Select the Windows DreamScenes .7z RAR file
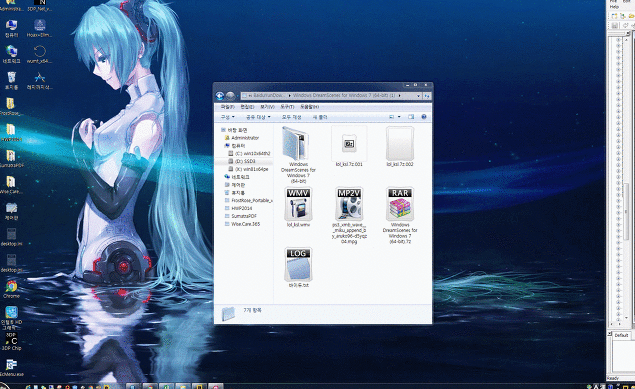Viewport: 635px width, 389px height. coord(400,215)
